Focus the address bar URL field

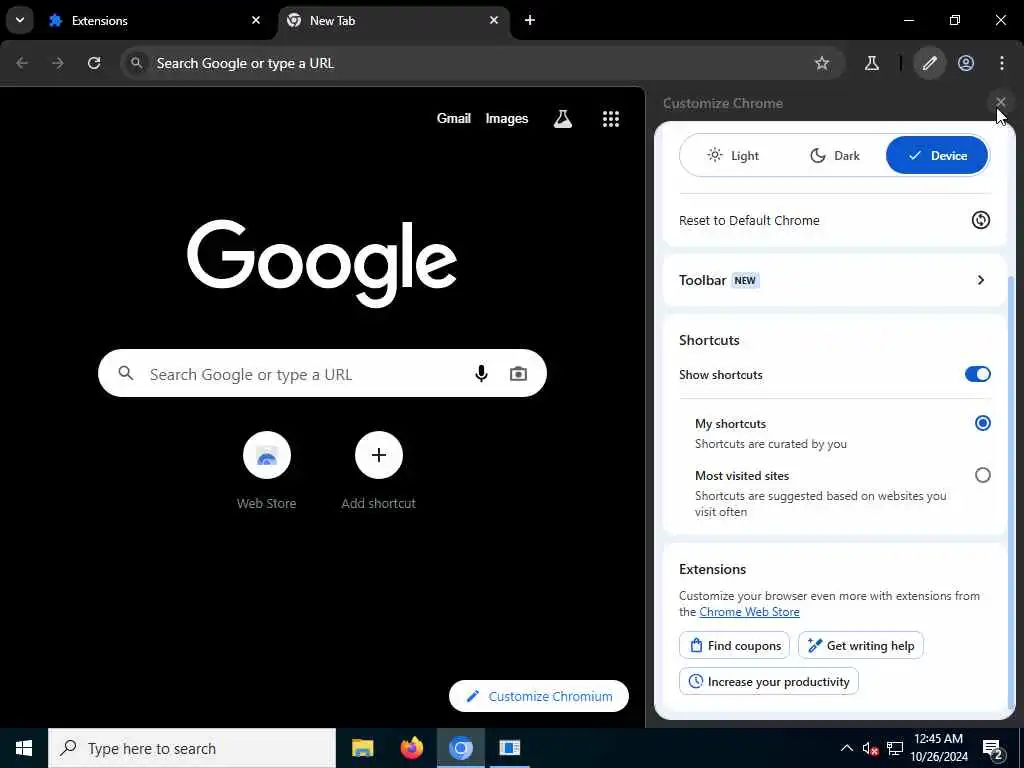pyautogui.click(x=480, y=63)
